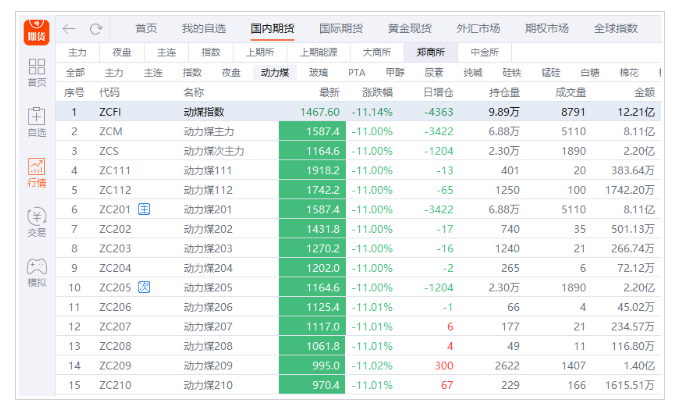680x407 pixels.
Task: Switch to the 国际期货 tab
Action: click(x=342, y=28)
